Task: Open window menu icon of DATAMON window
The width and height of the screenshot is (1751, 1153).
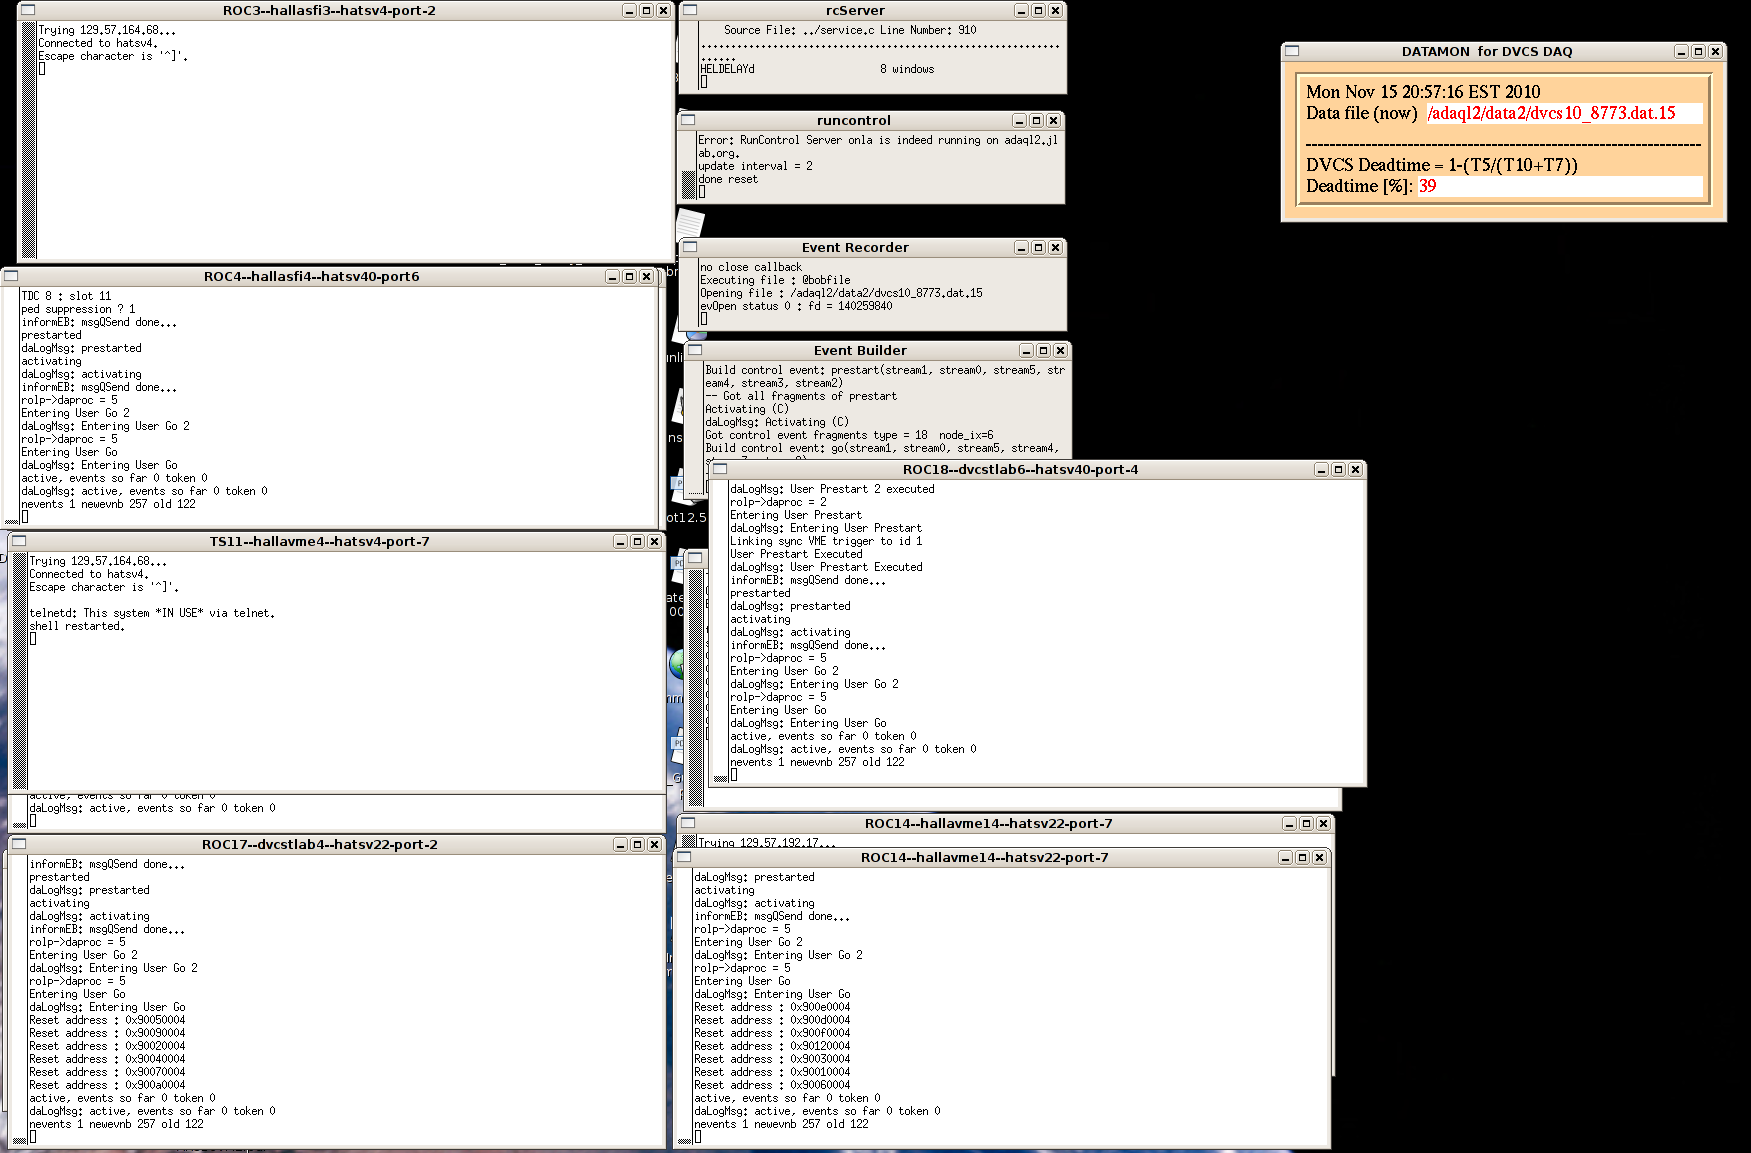Action: pyautogui.click(x=1292, y=51)
